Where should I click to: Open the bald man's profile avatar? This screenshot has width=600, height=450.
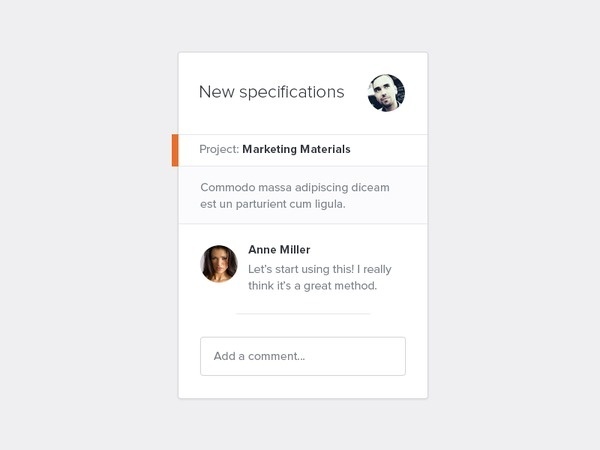[x=386, y=93]
